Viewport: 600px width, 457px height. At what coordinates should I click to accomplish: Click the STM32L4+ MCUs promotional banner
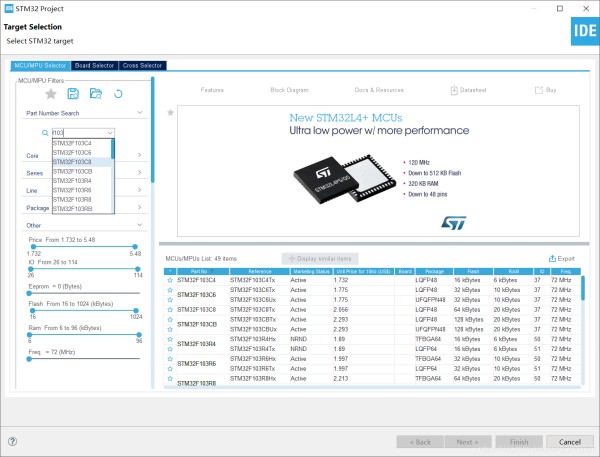click(378, 171)
